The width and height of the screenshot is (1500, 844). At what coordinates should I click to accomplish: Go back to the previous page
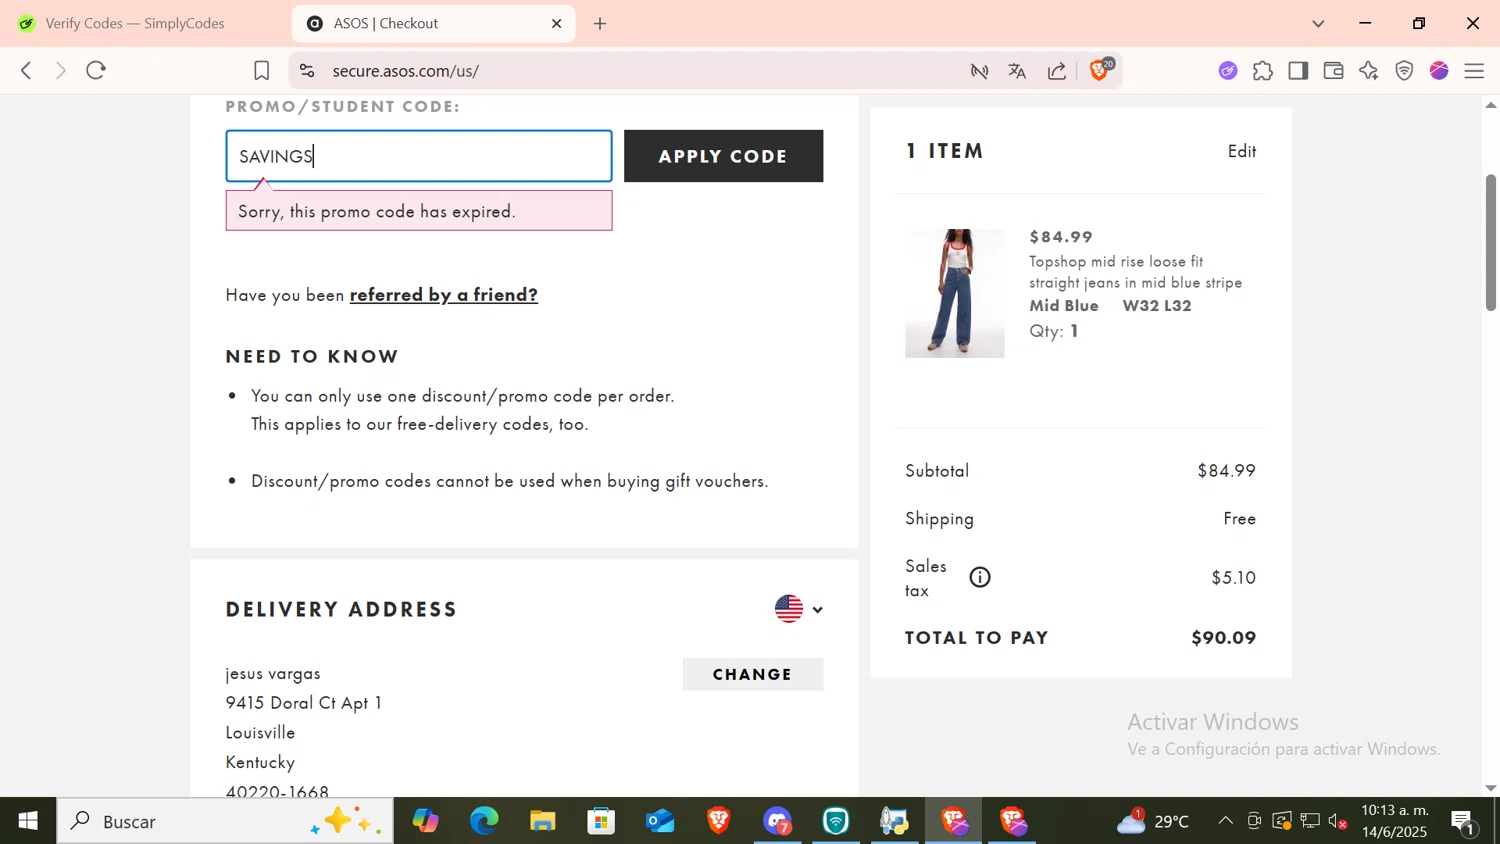click(x=27, y=70)
